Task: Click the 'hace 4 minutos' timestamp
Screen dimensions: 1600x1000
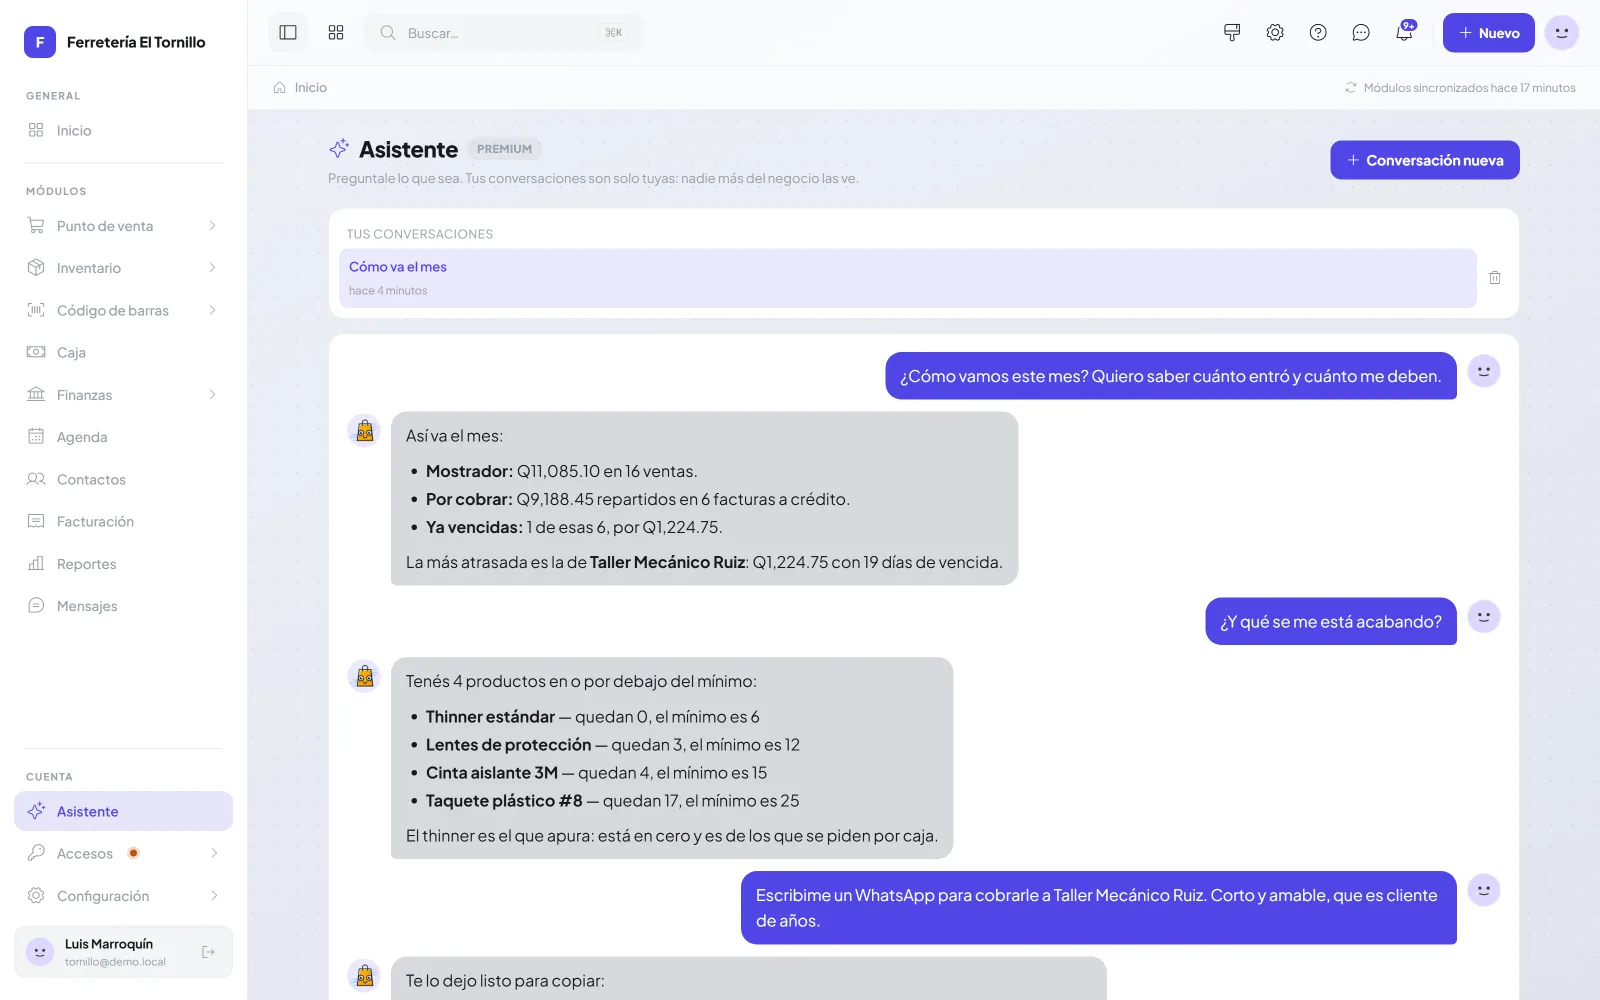Action: pyautogui.click(x=388, y=291)
